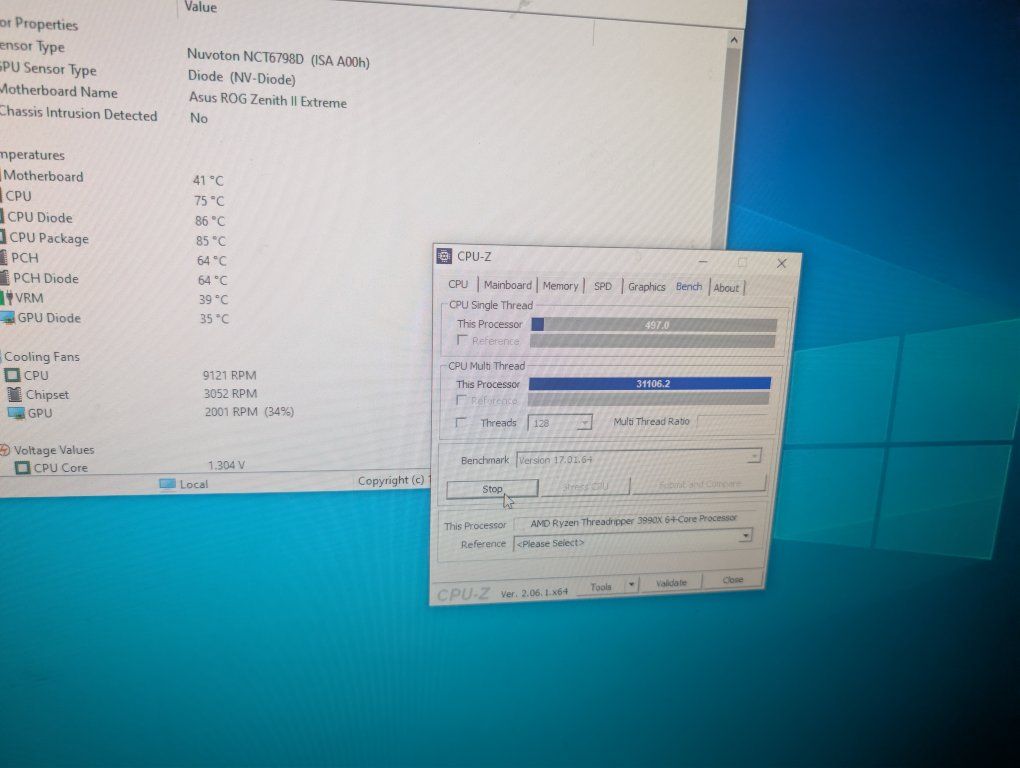Toggle the Threads checkbox
This screenshot has width=1020, height=768.
coord(460,423)
